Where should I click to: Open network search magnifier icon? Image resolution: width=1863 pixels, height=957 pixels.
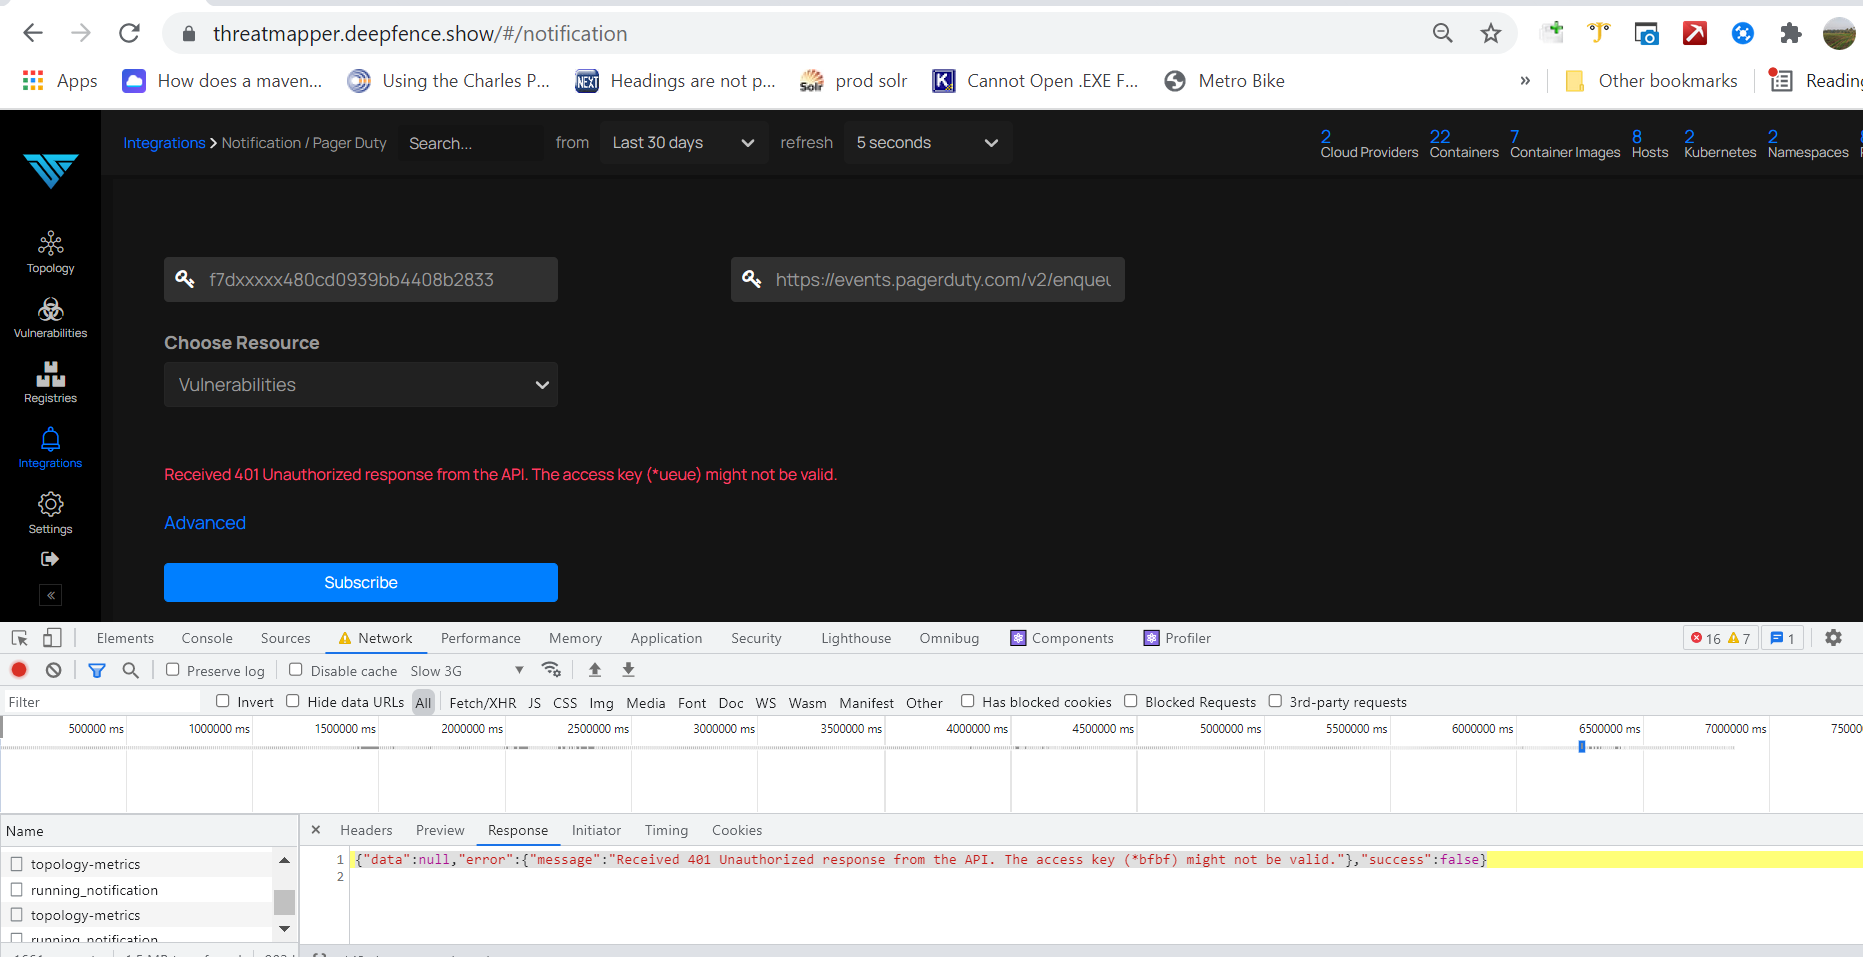point(130,670)
